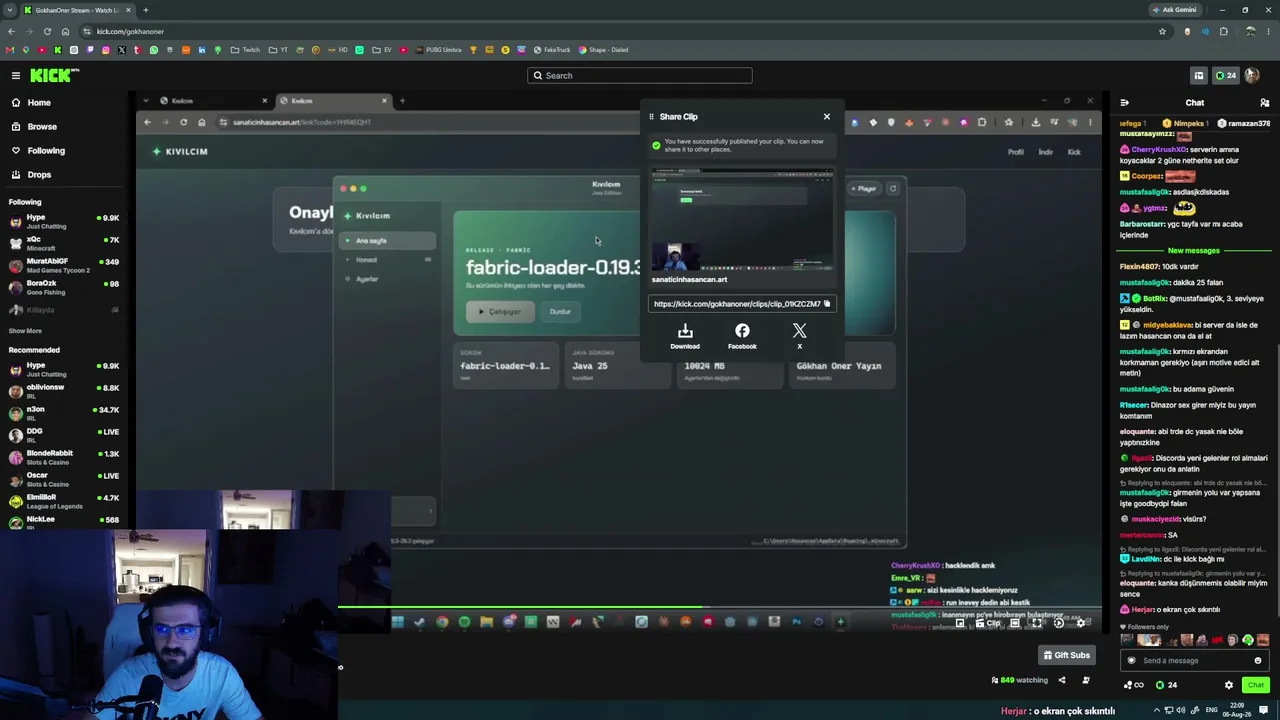The height and width of the screenshot is (720, 1280).
Task: Open BoraOzk channel in Following list
Action: pos(64,287)
